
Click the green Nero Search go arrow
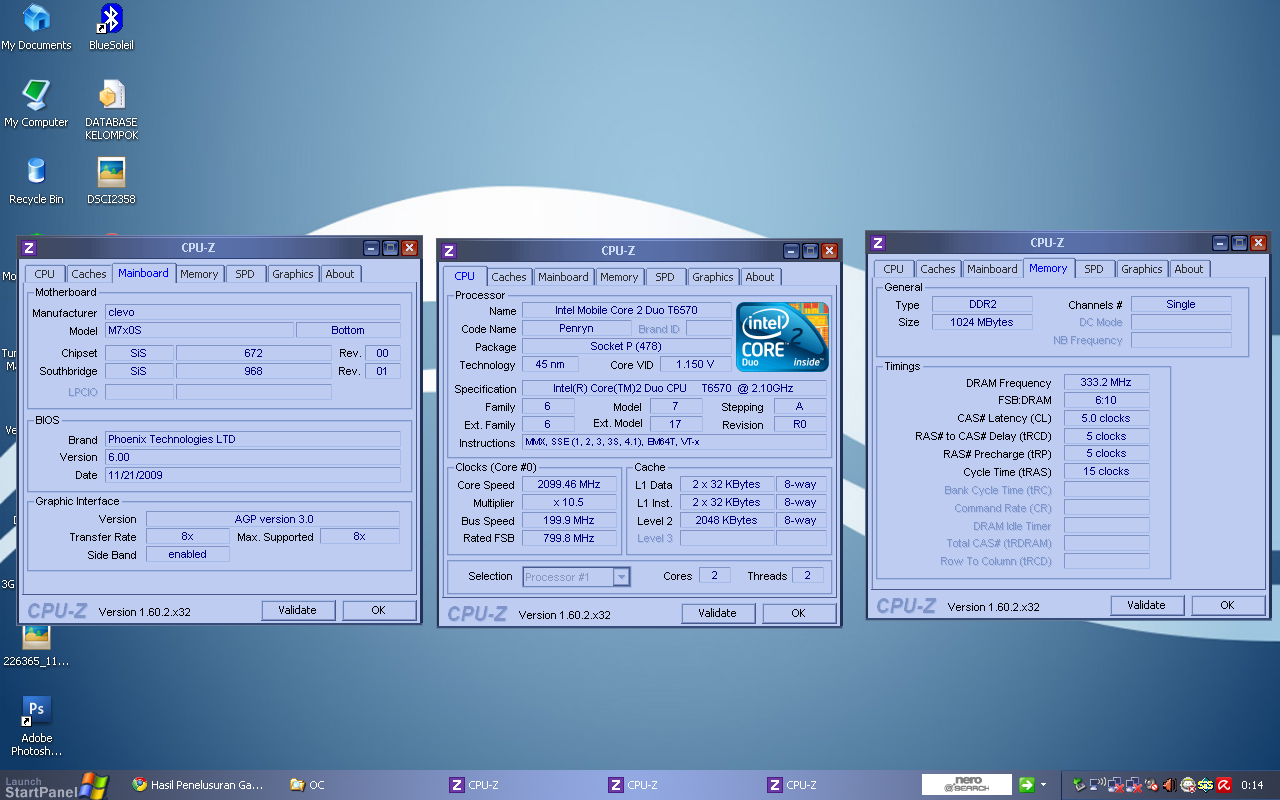pyautogui.click(x=1026, y=785)
